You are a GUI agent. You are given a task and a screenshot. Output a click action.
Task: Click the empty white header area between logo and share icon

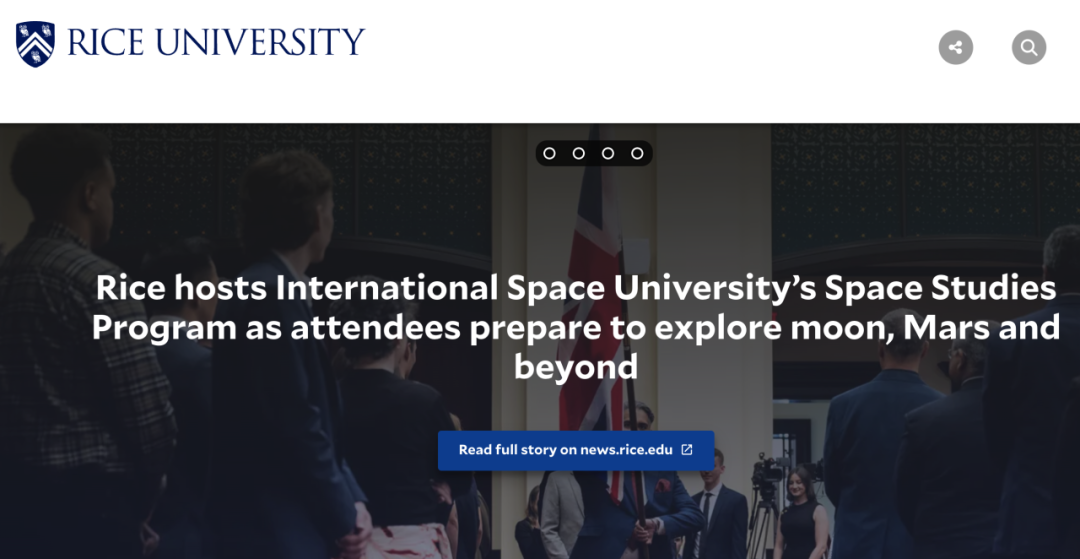coord(650,50)
